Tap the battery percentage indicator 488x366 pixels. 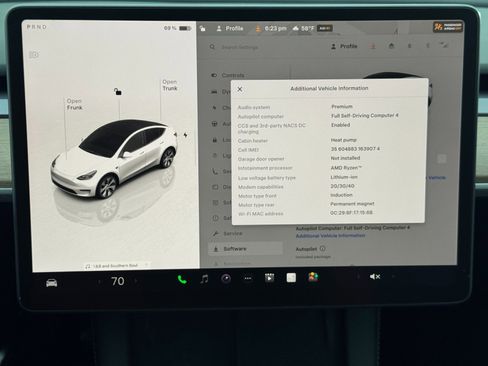tap(177, 28)
